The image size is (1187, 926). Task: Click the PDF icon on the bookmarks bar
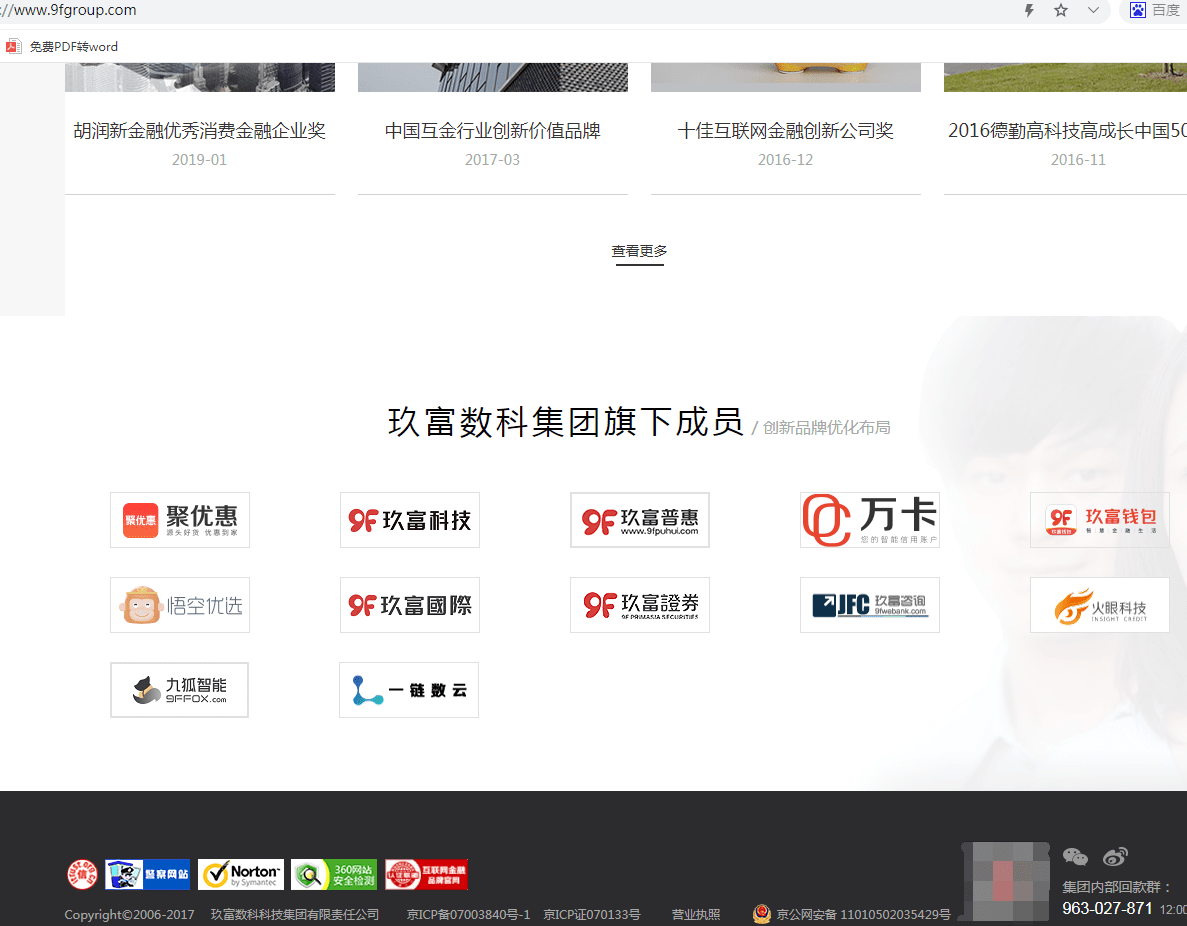[x=13, y=46]
